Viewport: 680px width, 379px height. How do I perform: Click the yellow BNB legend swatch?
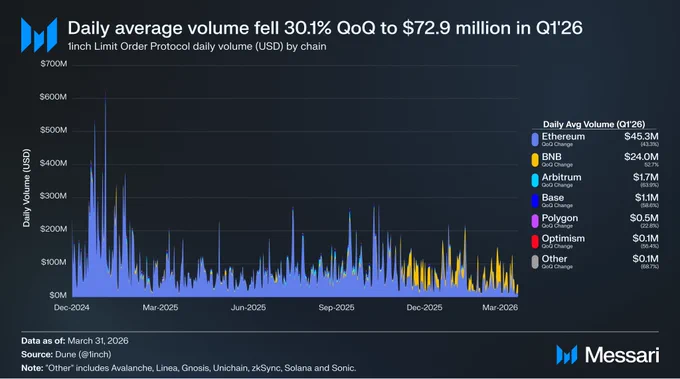(x=535, y=160)
